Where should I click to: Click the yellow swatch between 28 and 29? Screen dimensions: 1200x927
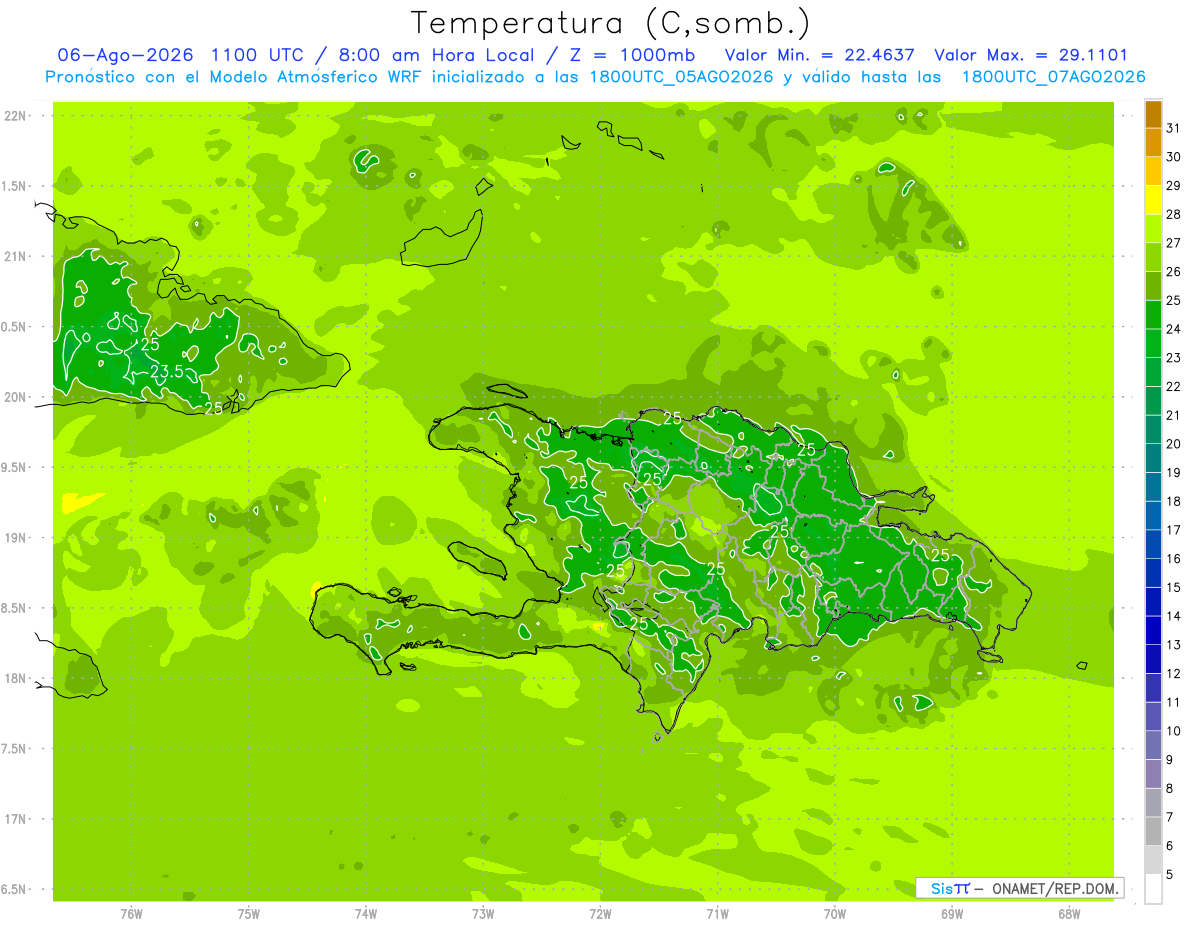(1153, 199)
